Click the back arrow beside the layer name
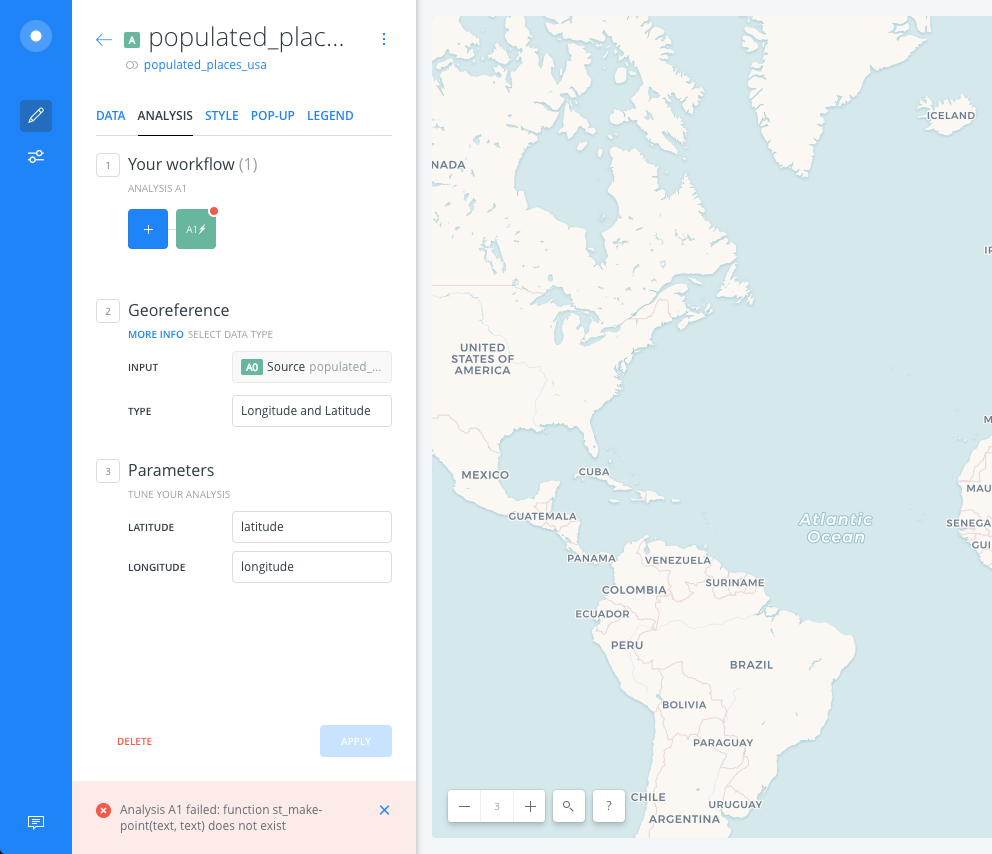992x854 pixels. pos(103,38)
